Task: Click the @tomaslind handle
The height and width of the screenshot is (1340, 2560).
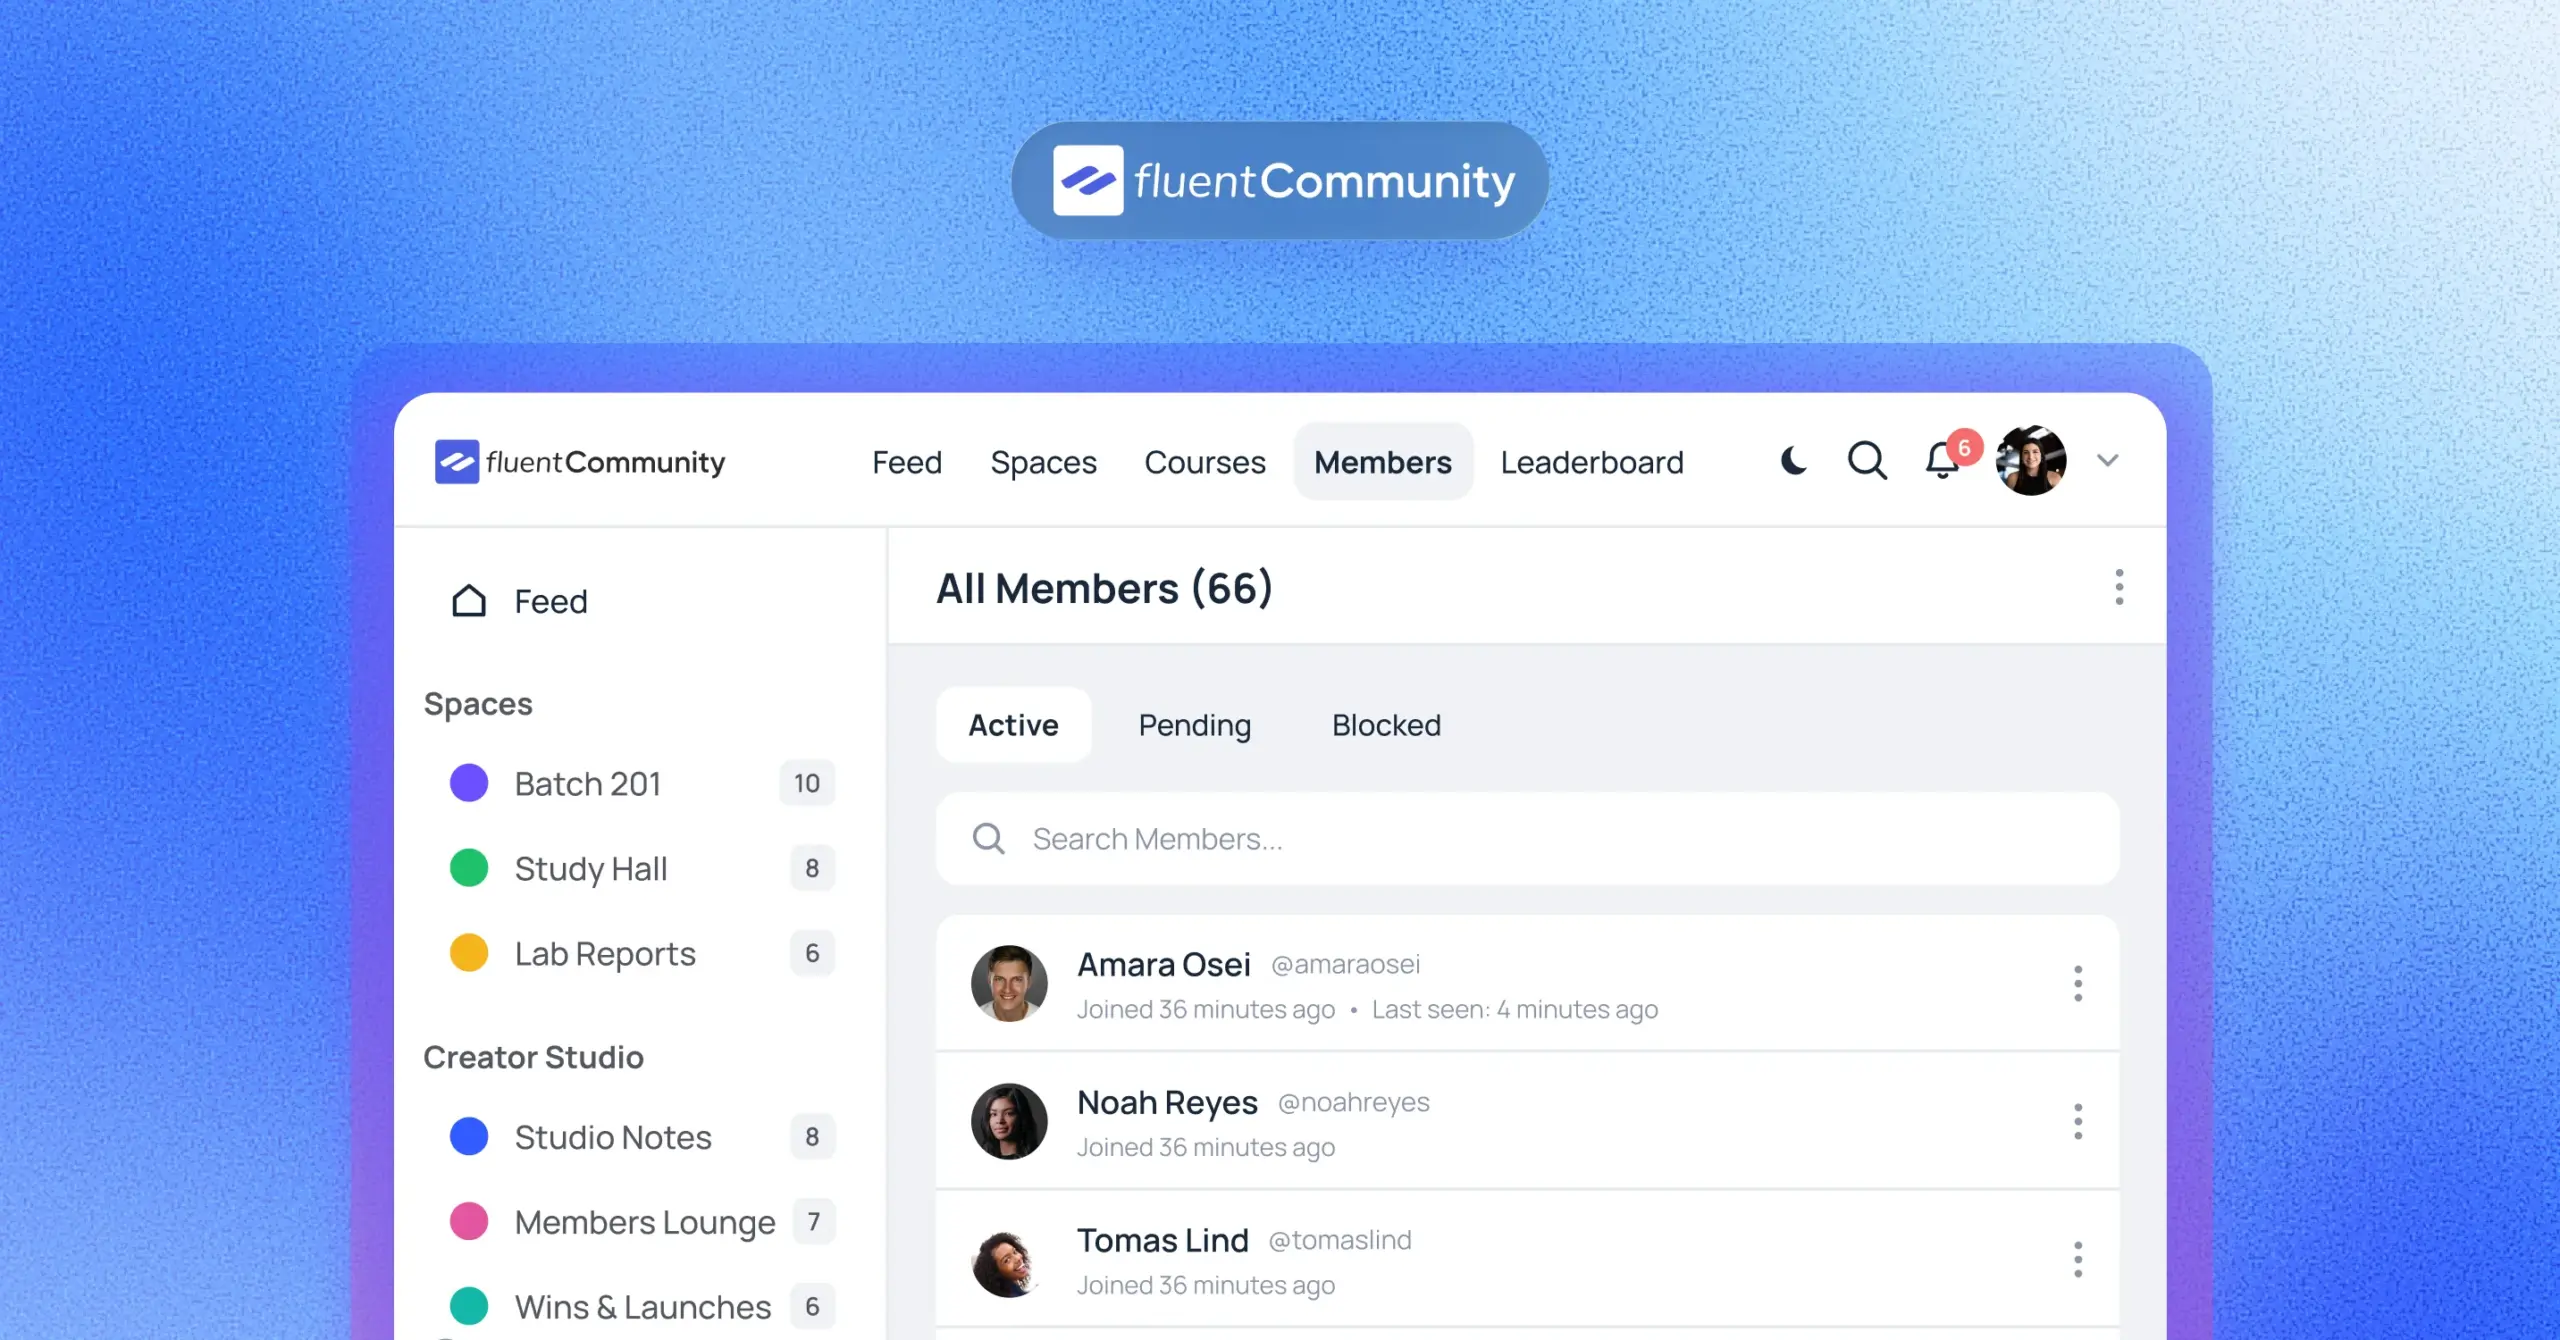Action: (x=1340, y=1240)
